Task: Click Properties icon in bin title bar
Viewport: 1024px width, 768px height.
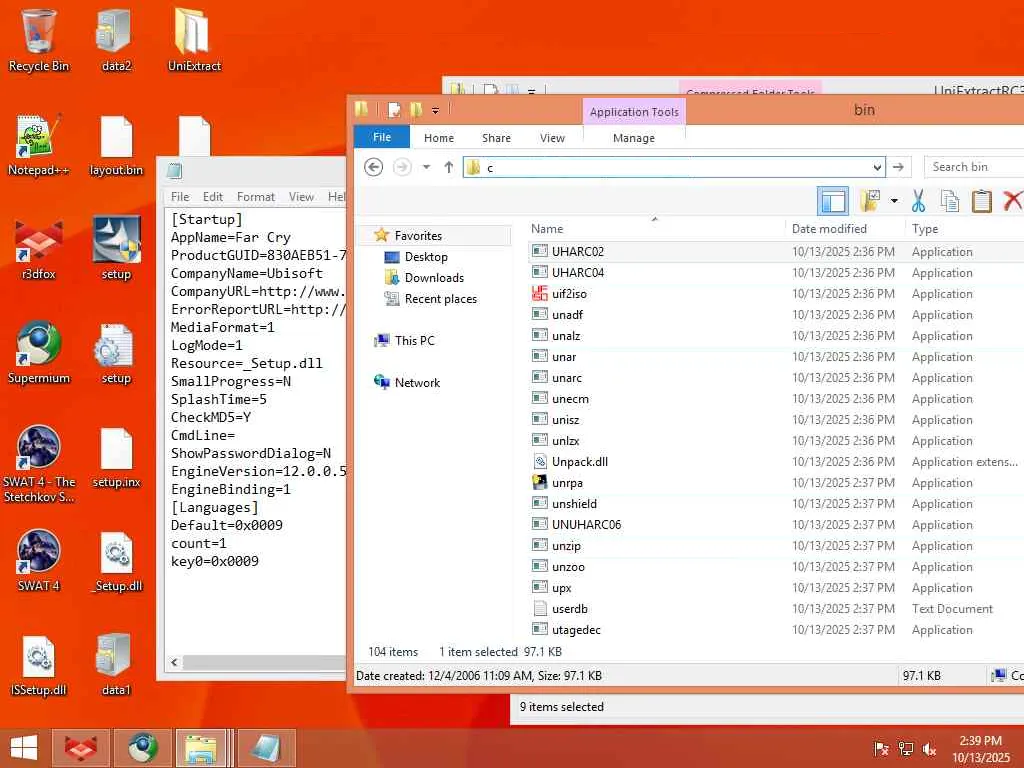Action: click(394, 110)
